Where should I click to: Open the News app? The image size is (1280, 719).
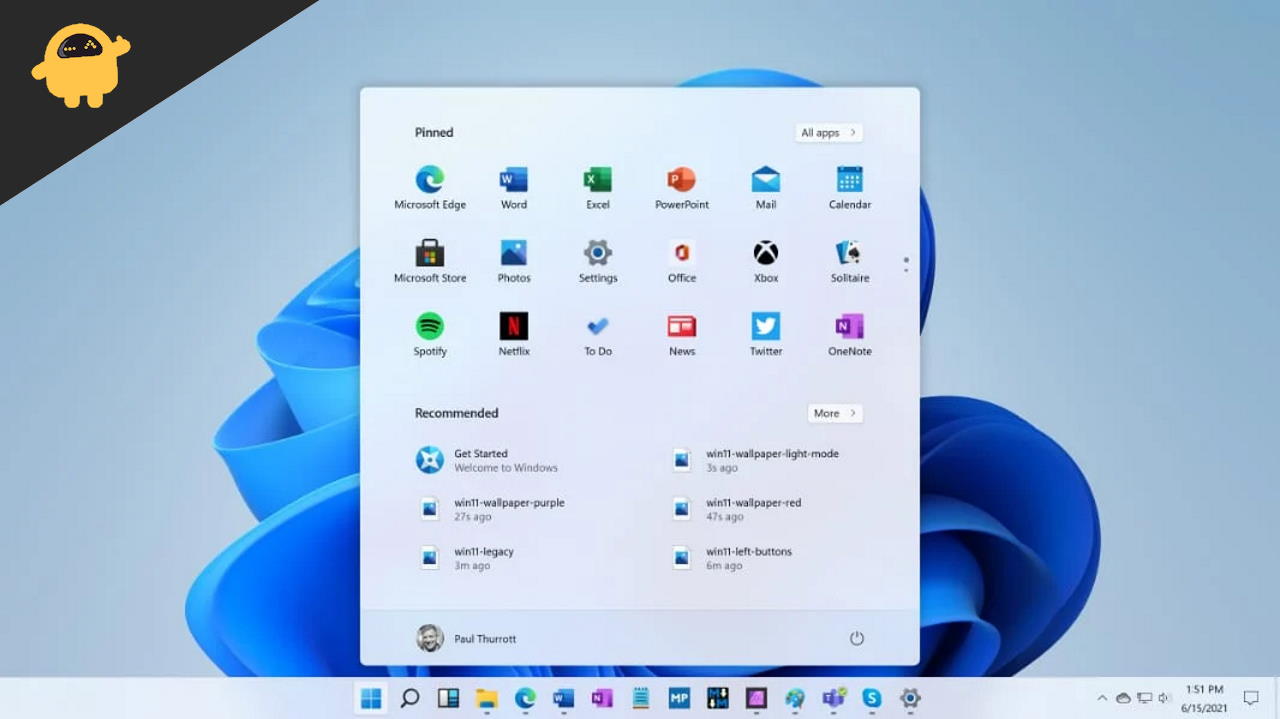click(682, 334)
